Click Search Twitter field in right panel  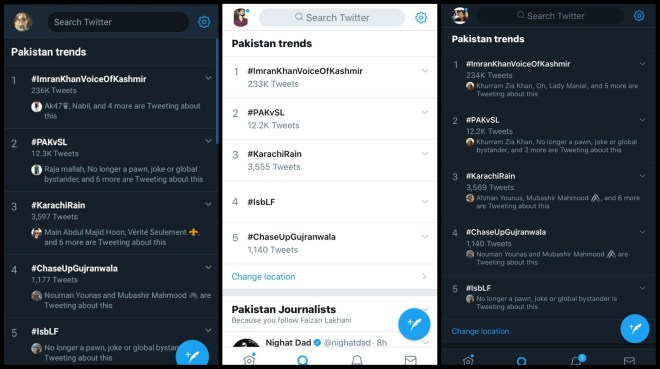pos(550,16)
